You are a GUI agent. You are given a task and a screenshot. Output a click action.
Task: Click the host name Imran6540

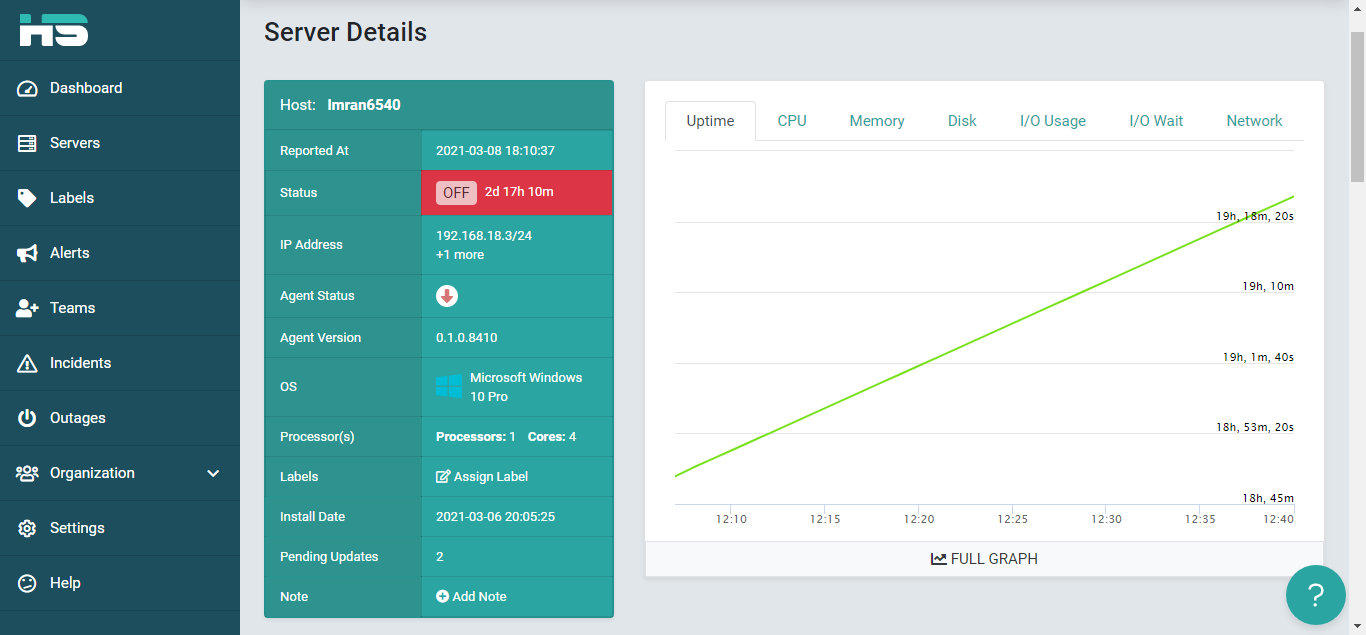click(x=364, y=105)
